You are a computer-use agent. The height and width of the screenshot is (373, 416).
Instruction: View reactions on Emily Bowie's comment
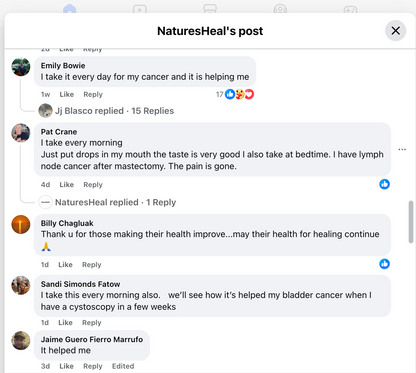pyautogui.click(x=235, y=94)
